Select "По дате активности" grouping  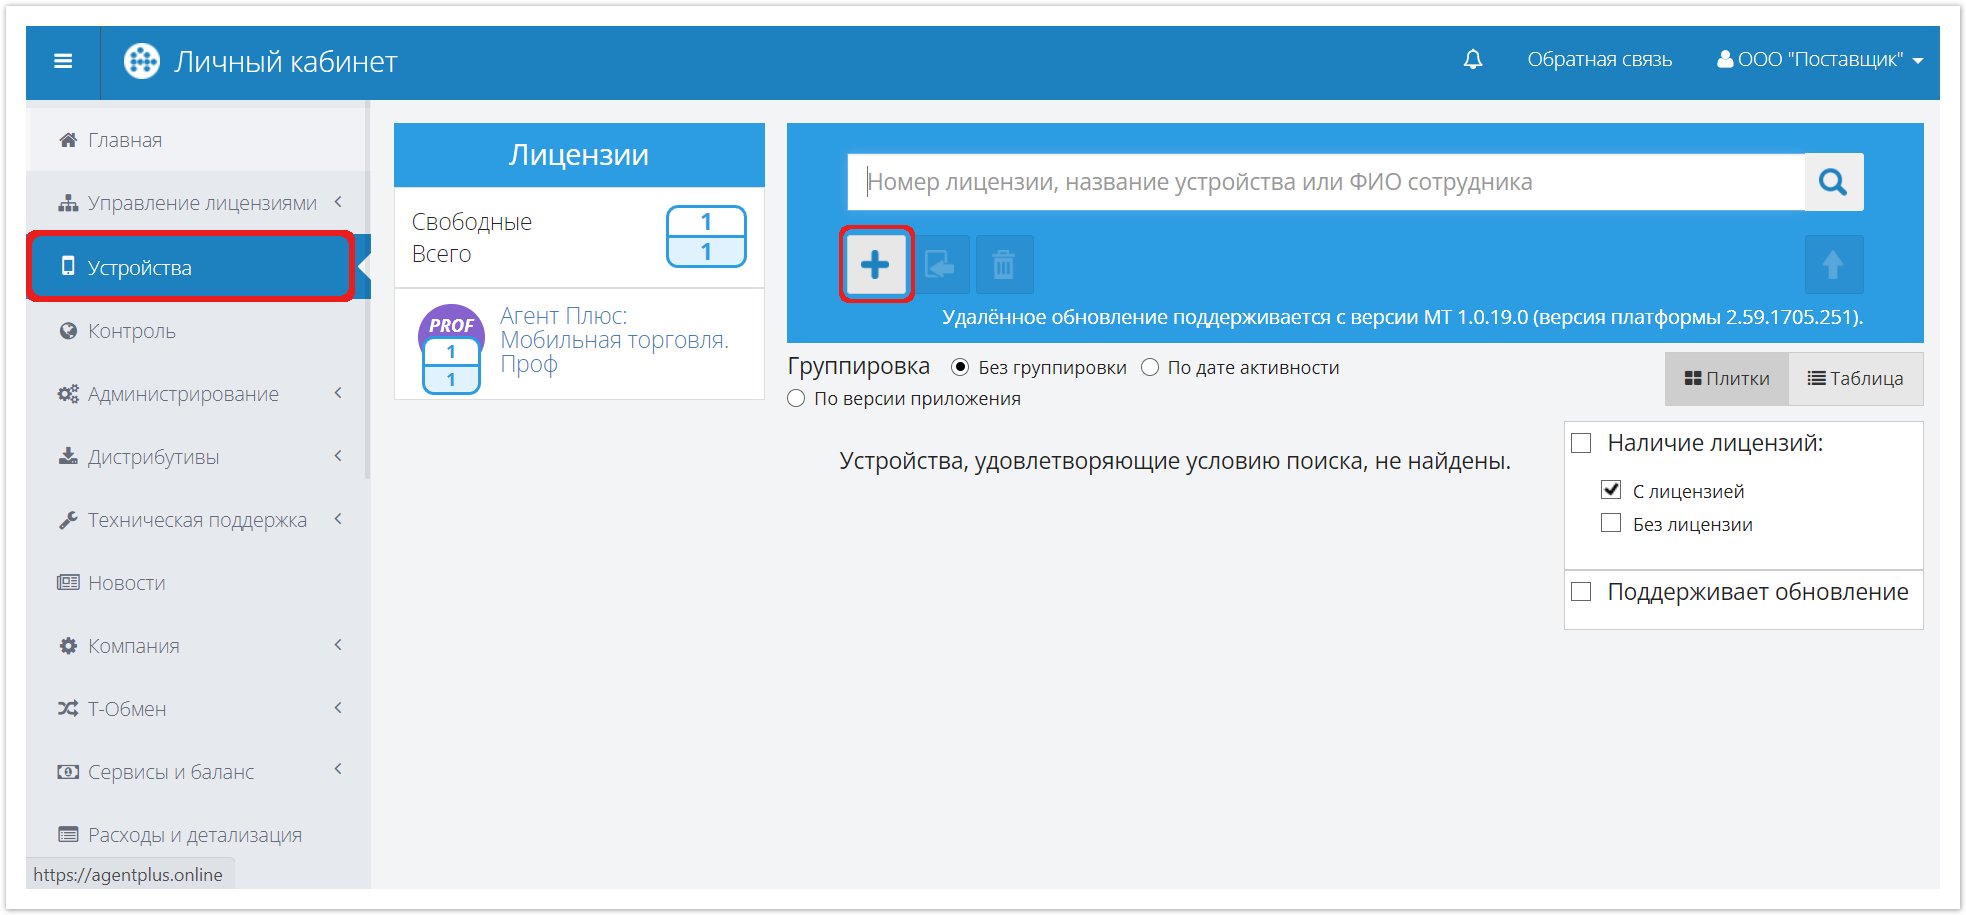(x=1151, y=368)
